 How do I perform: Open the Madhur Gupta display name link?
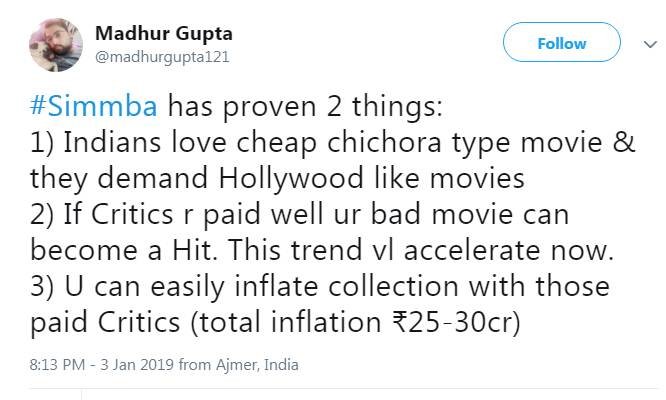click(x=164, y=34)
